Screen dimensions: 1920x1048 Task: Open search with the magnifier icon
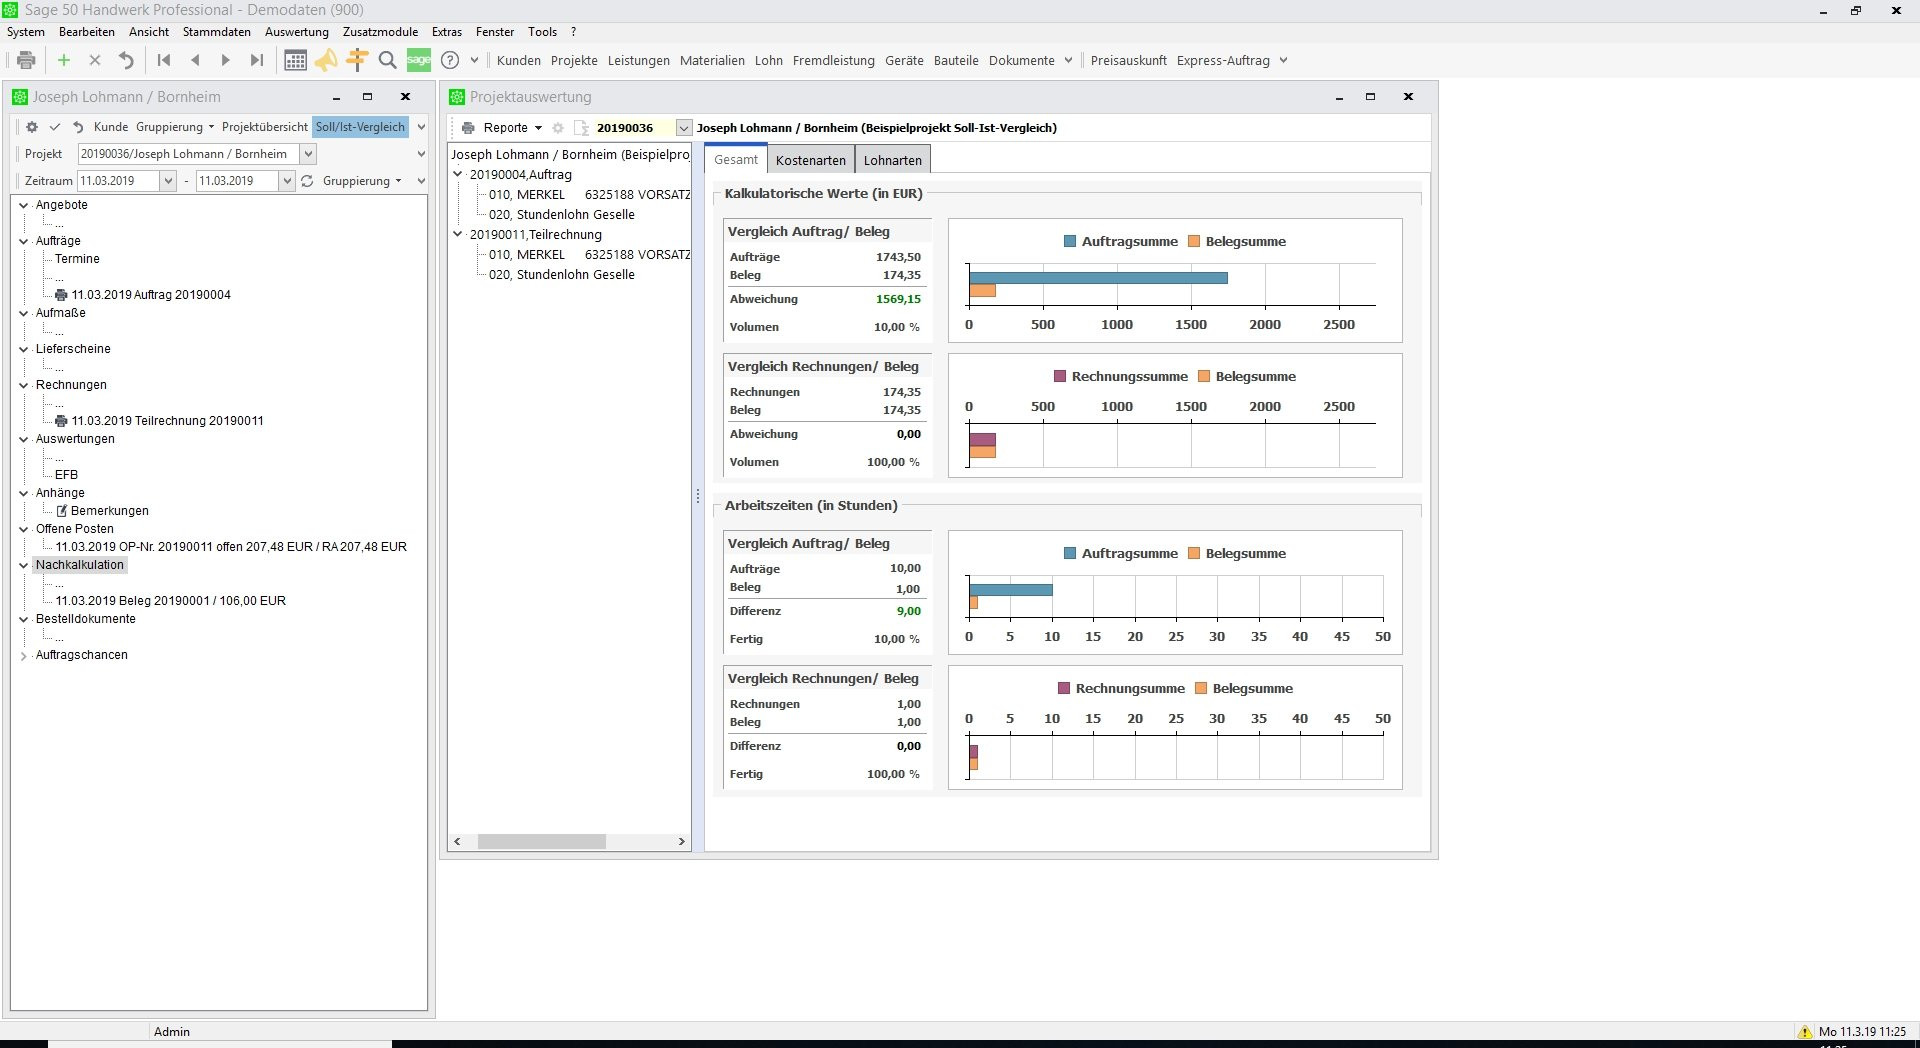(x=388, y=60)
